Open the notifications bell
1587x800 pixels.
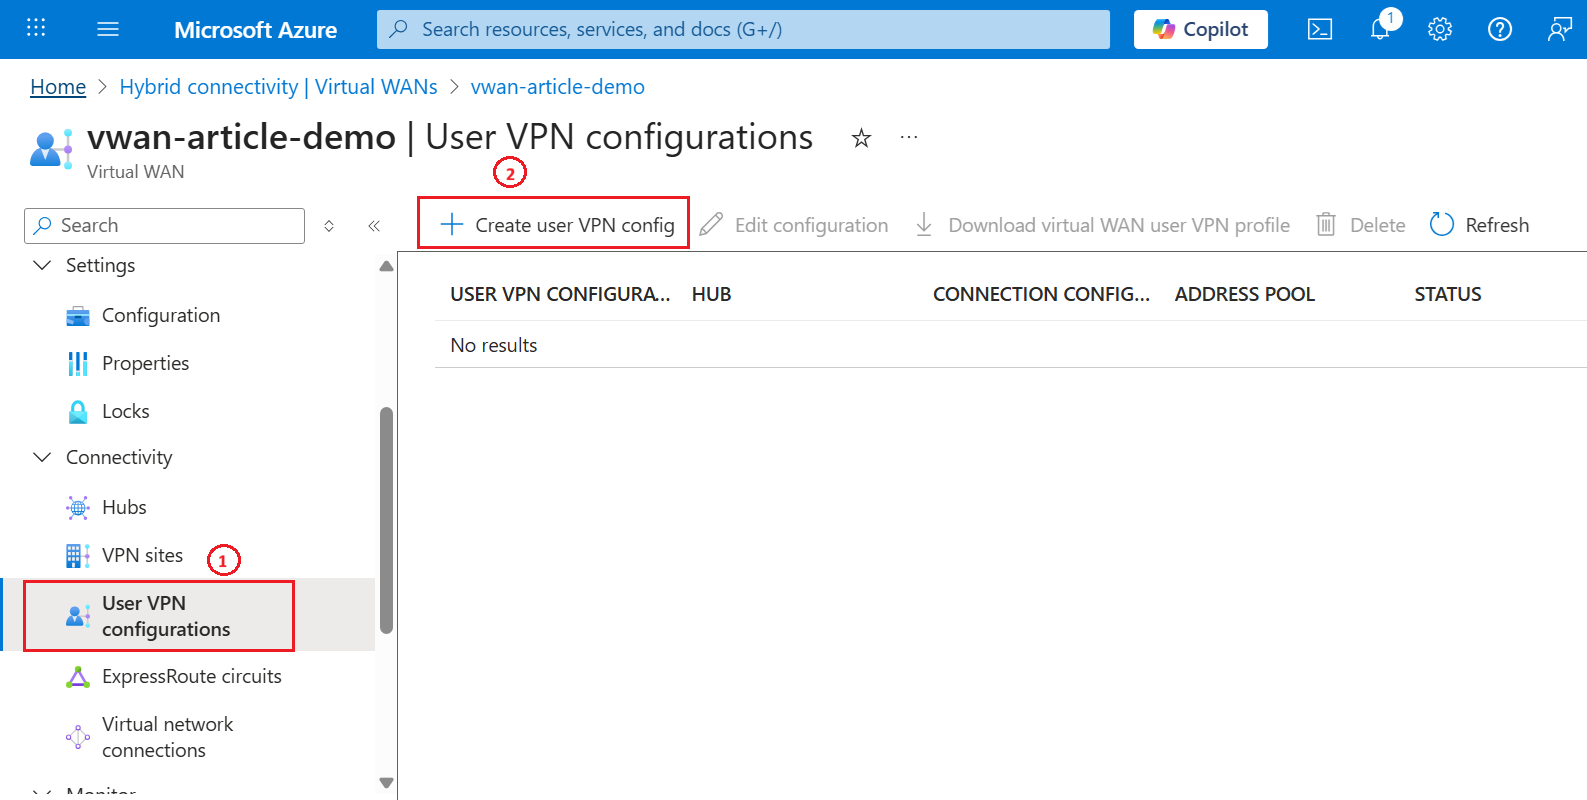(x=1380, y=29)
